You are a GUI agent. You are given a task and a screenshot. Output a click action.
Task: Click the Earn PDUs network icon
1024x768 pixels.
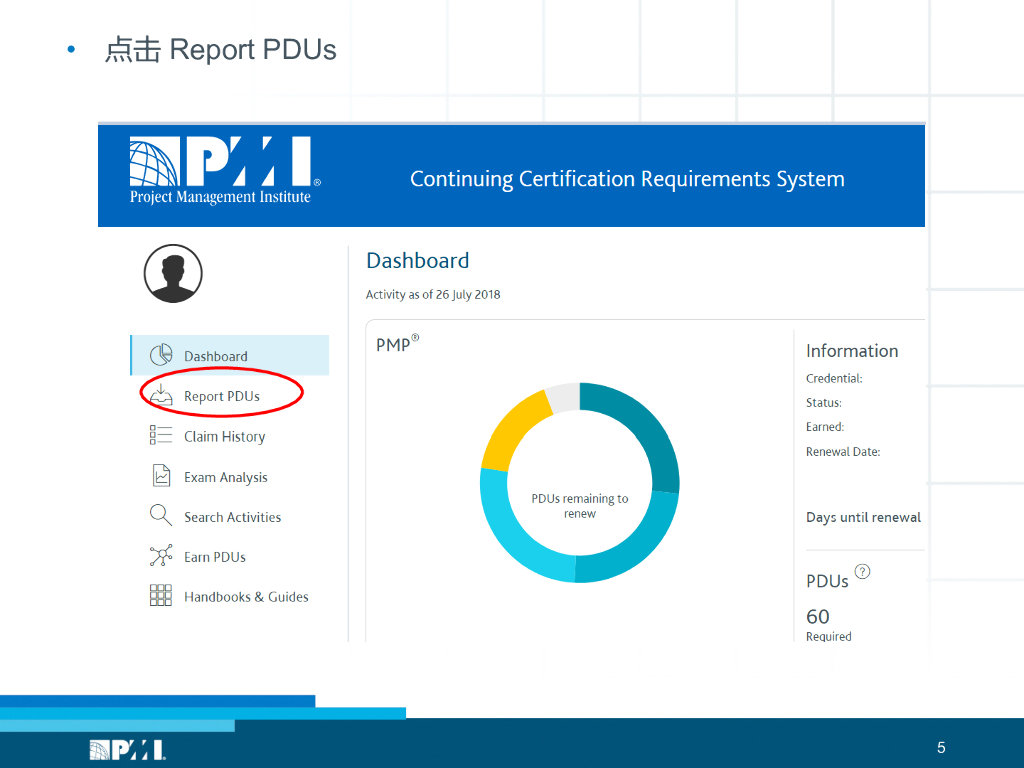161,556
